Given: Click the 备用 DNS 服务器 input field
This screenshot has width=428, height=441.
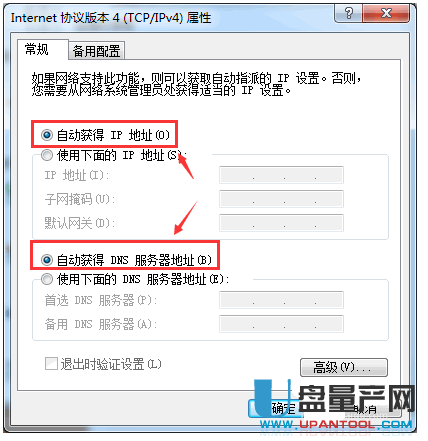Looking at the screenshot, I should pos(281,324).
